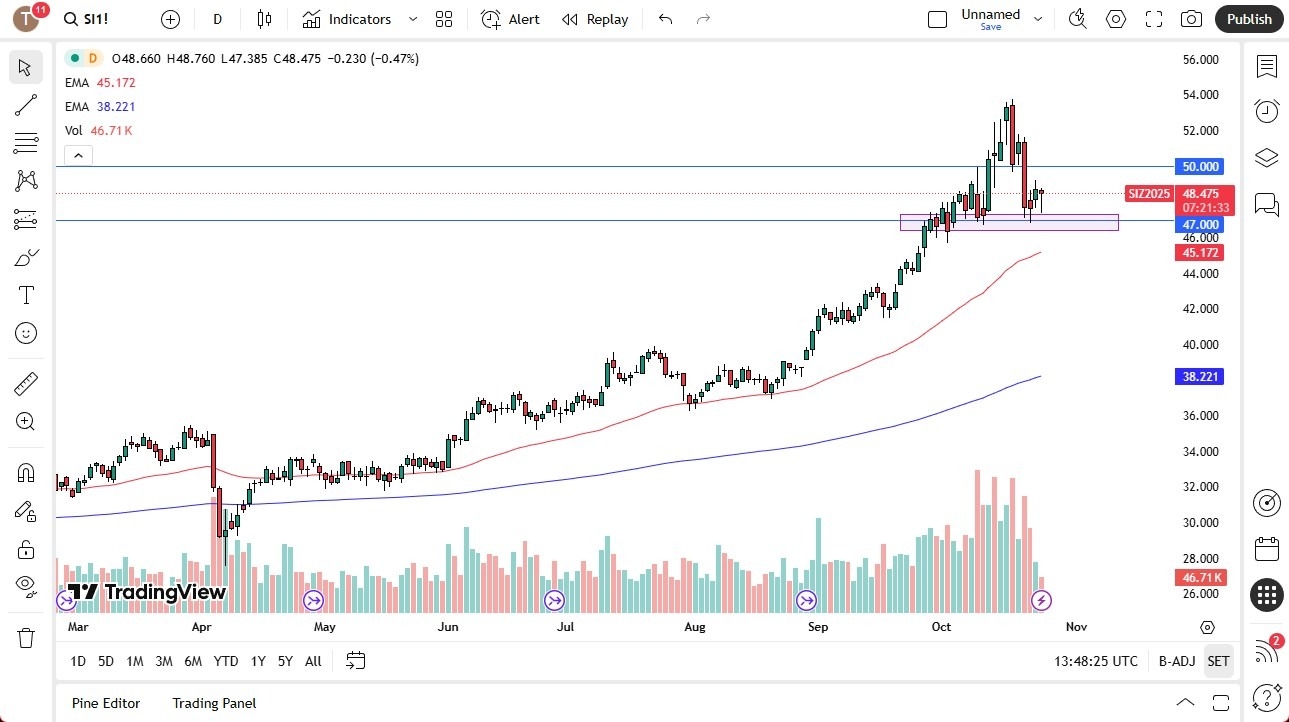Screen dimensions: 1289x722
Task: Switch to the Pine Editor tab
Action: (105, 703)
